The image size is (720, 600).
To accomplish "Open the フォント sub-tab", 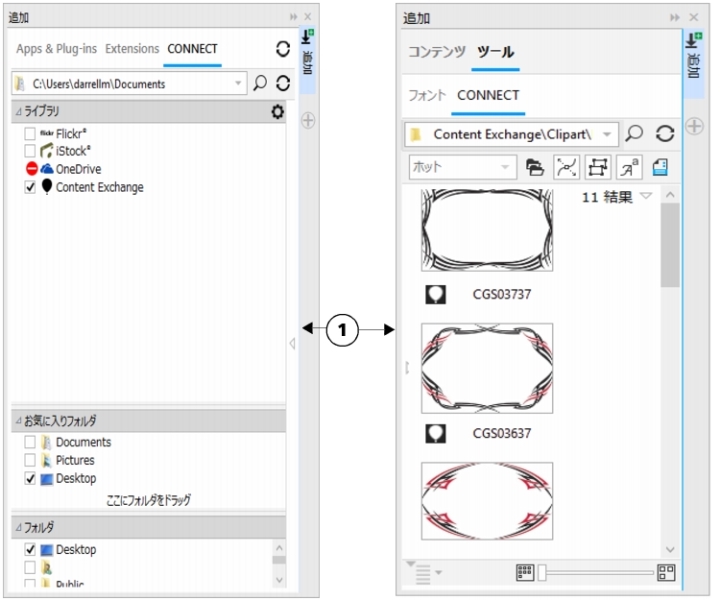I will 427,96.
